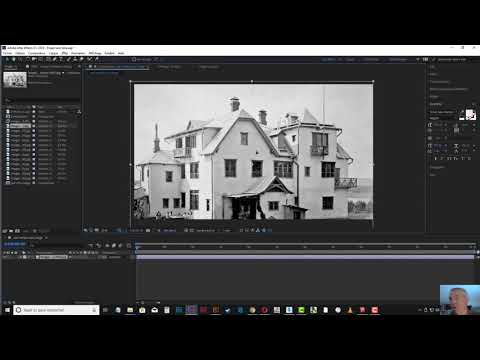Screen dimensions: 480x360
Task: Open the Composition menu
Action: 36,53
